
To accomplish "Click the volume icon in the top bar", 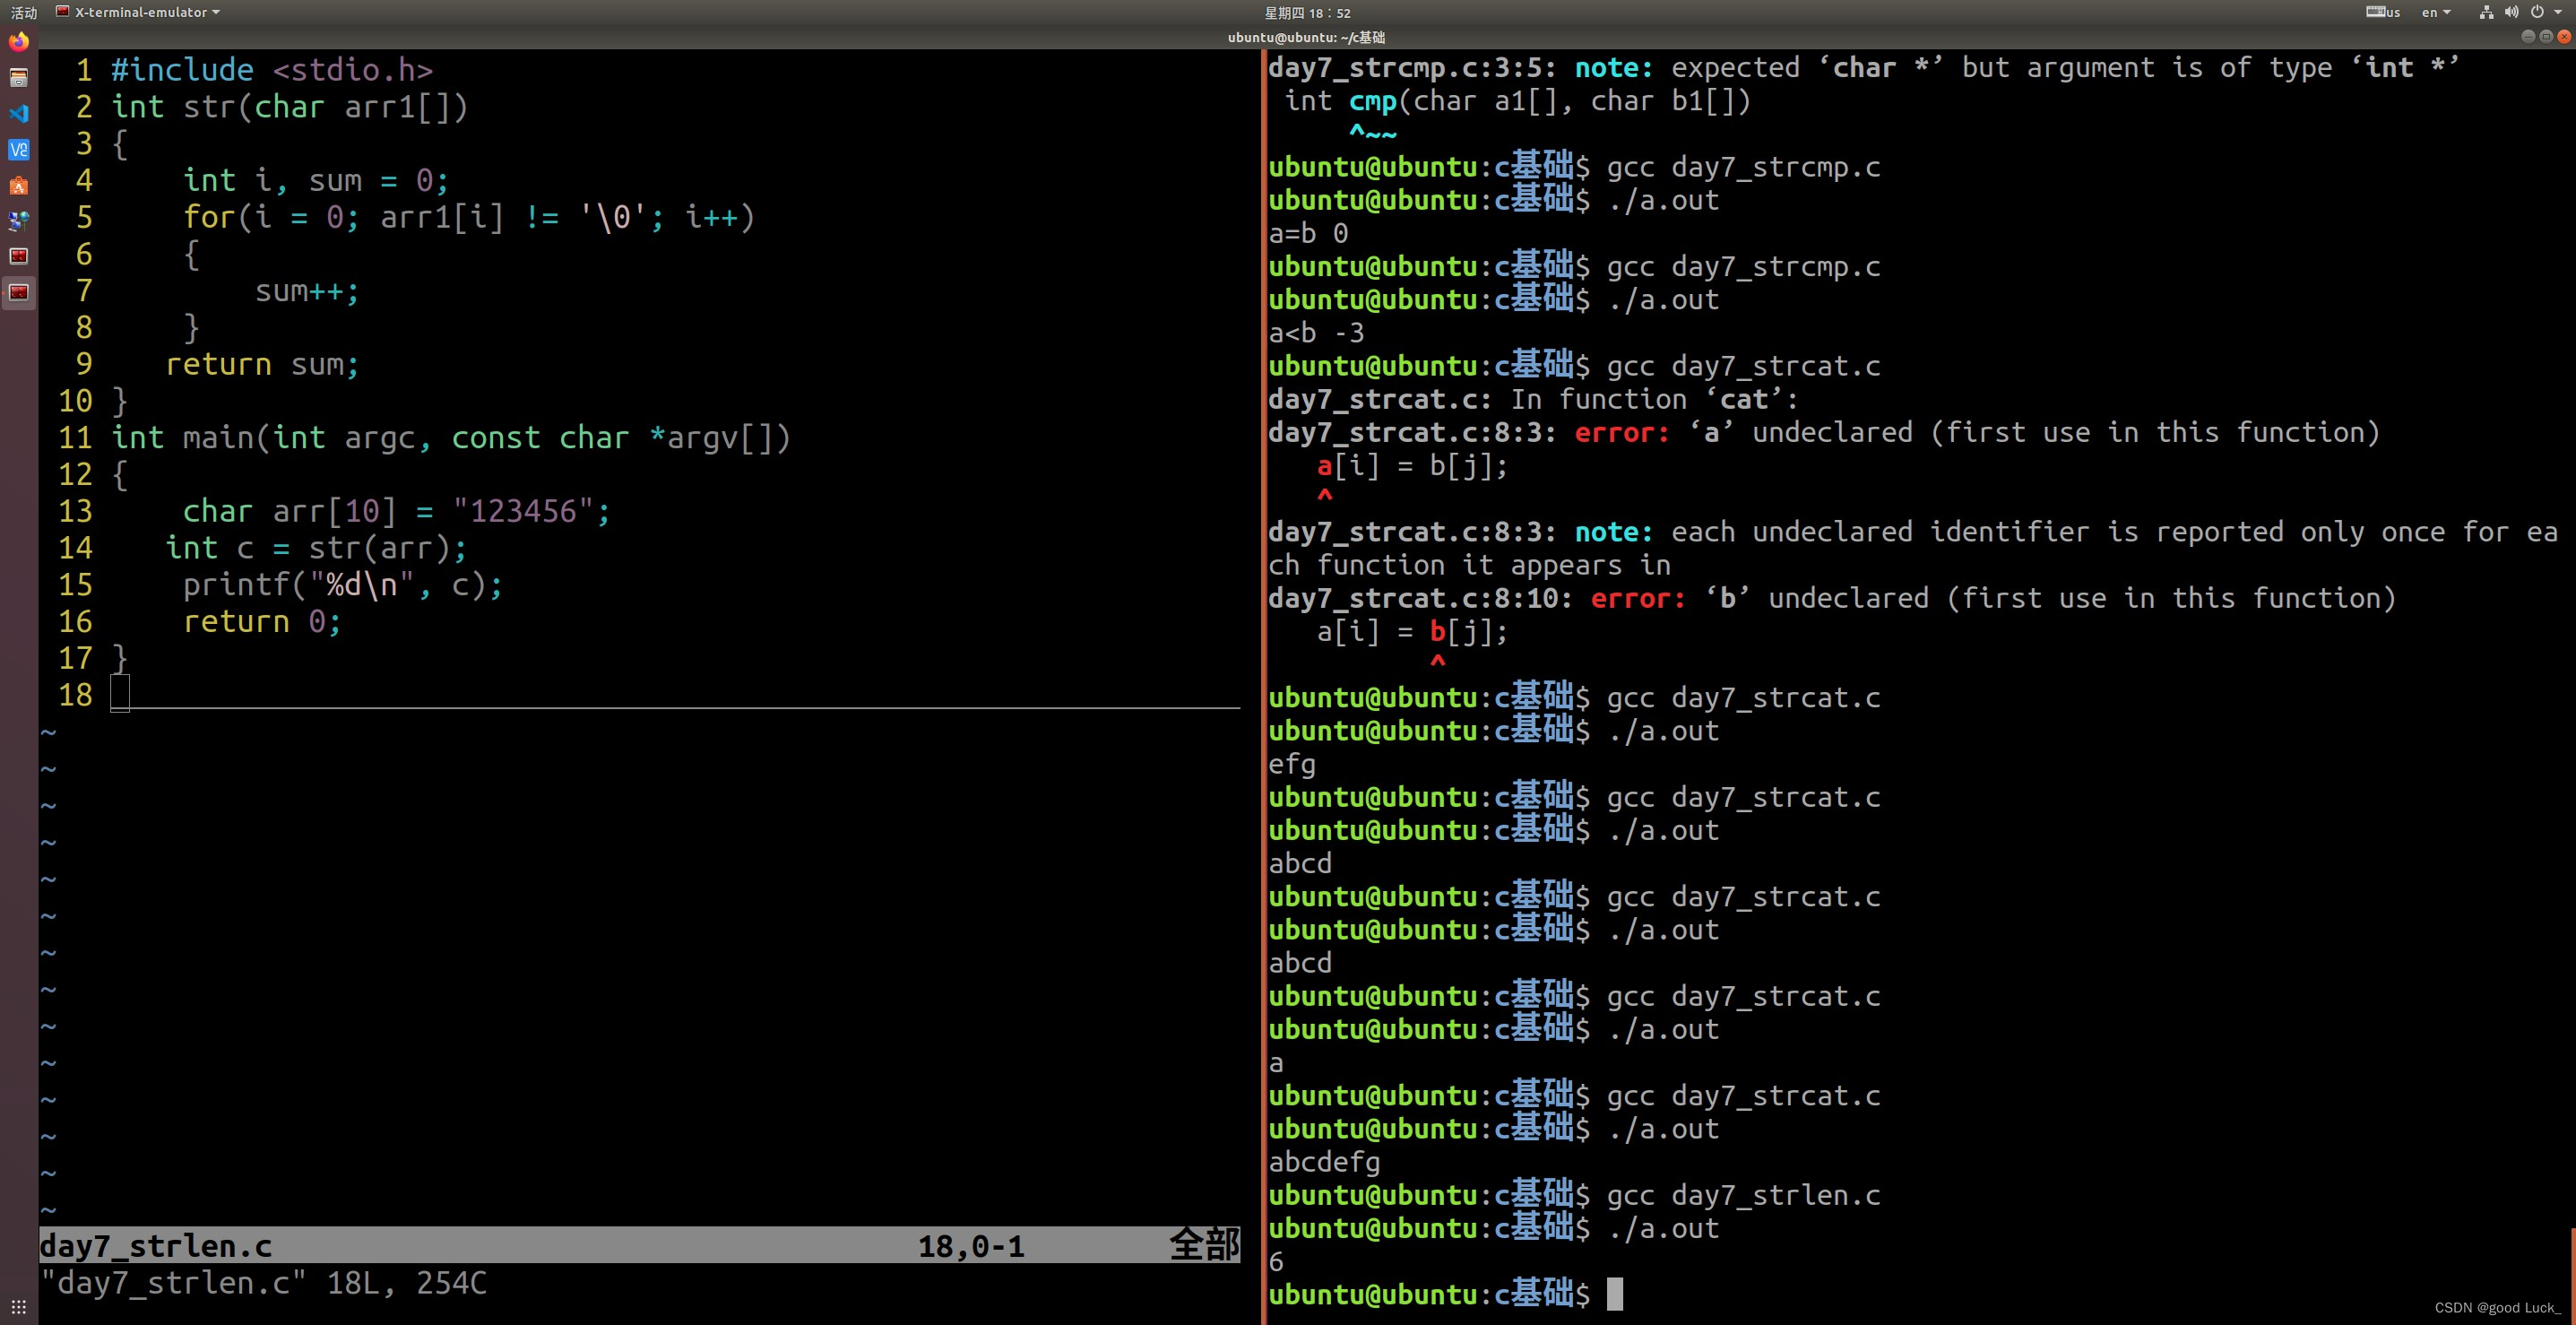I will (x=2511, y=12).
